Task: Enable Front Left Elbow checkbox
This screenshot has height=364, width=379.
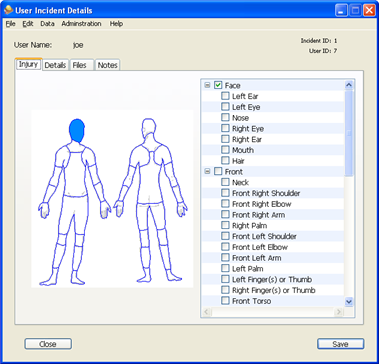Action: [225, 247]
